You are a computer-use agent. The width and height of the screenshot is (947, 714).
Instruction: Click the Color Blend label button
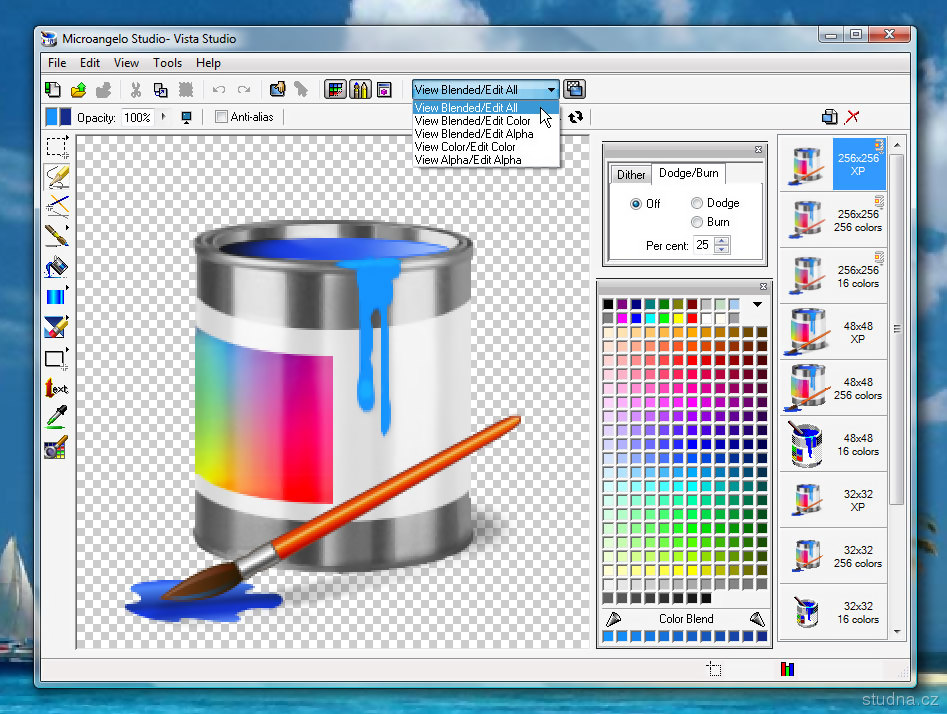pyautogui.click(x=686, y=619)
